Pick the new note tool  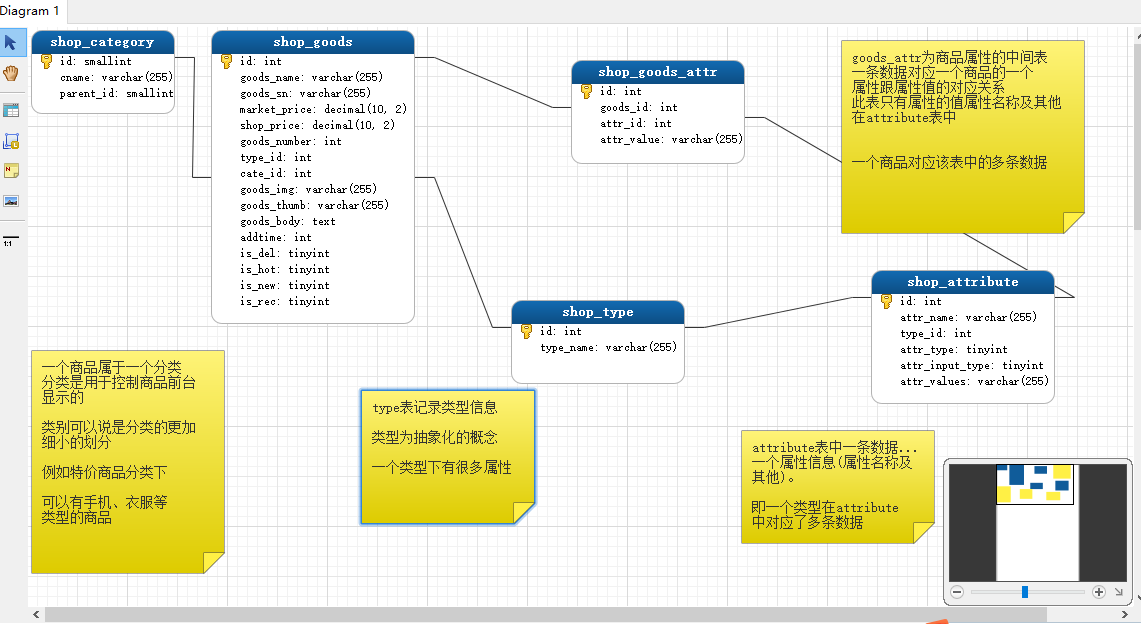coord(11,171)
